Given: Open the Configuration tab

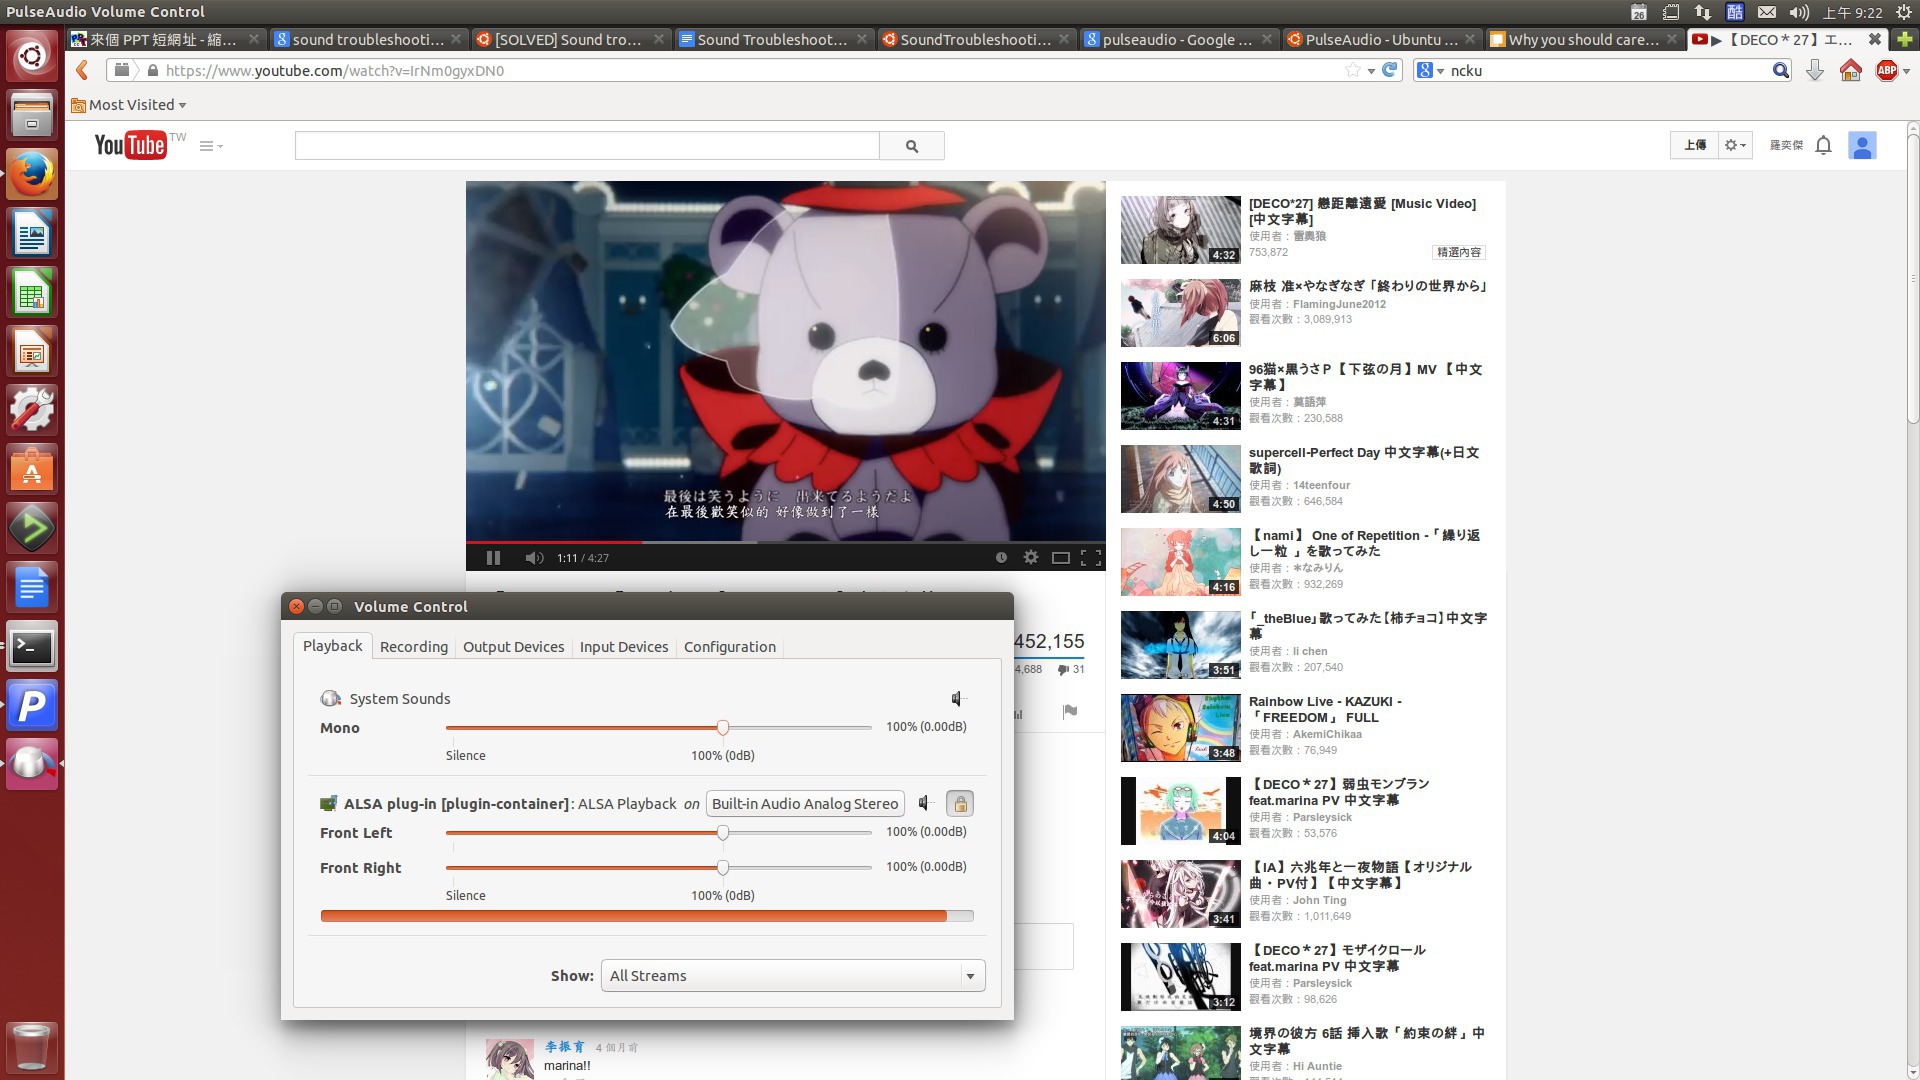Looking at the screenshot, I should point(729,647).
